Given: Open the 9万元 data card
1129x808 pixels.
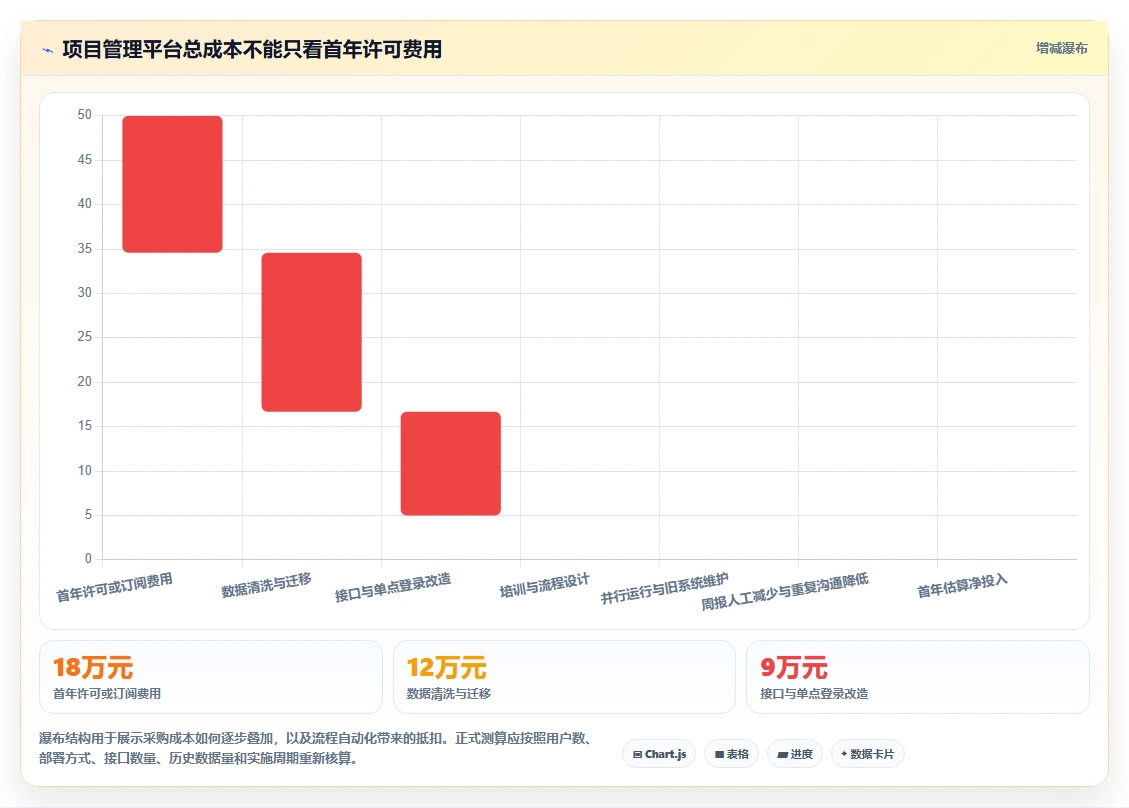Looking at the screenshot, I should tap(918, 677).
